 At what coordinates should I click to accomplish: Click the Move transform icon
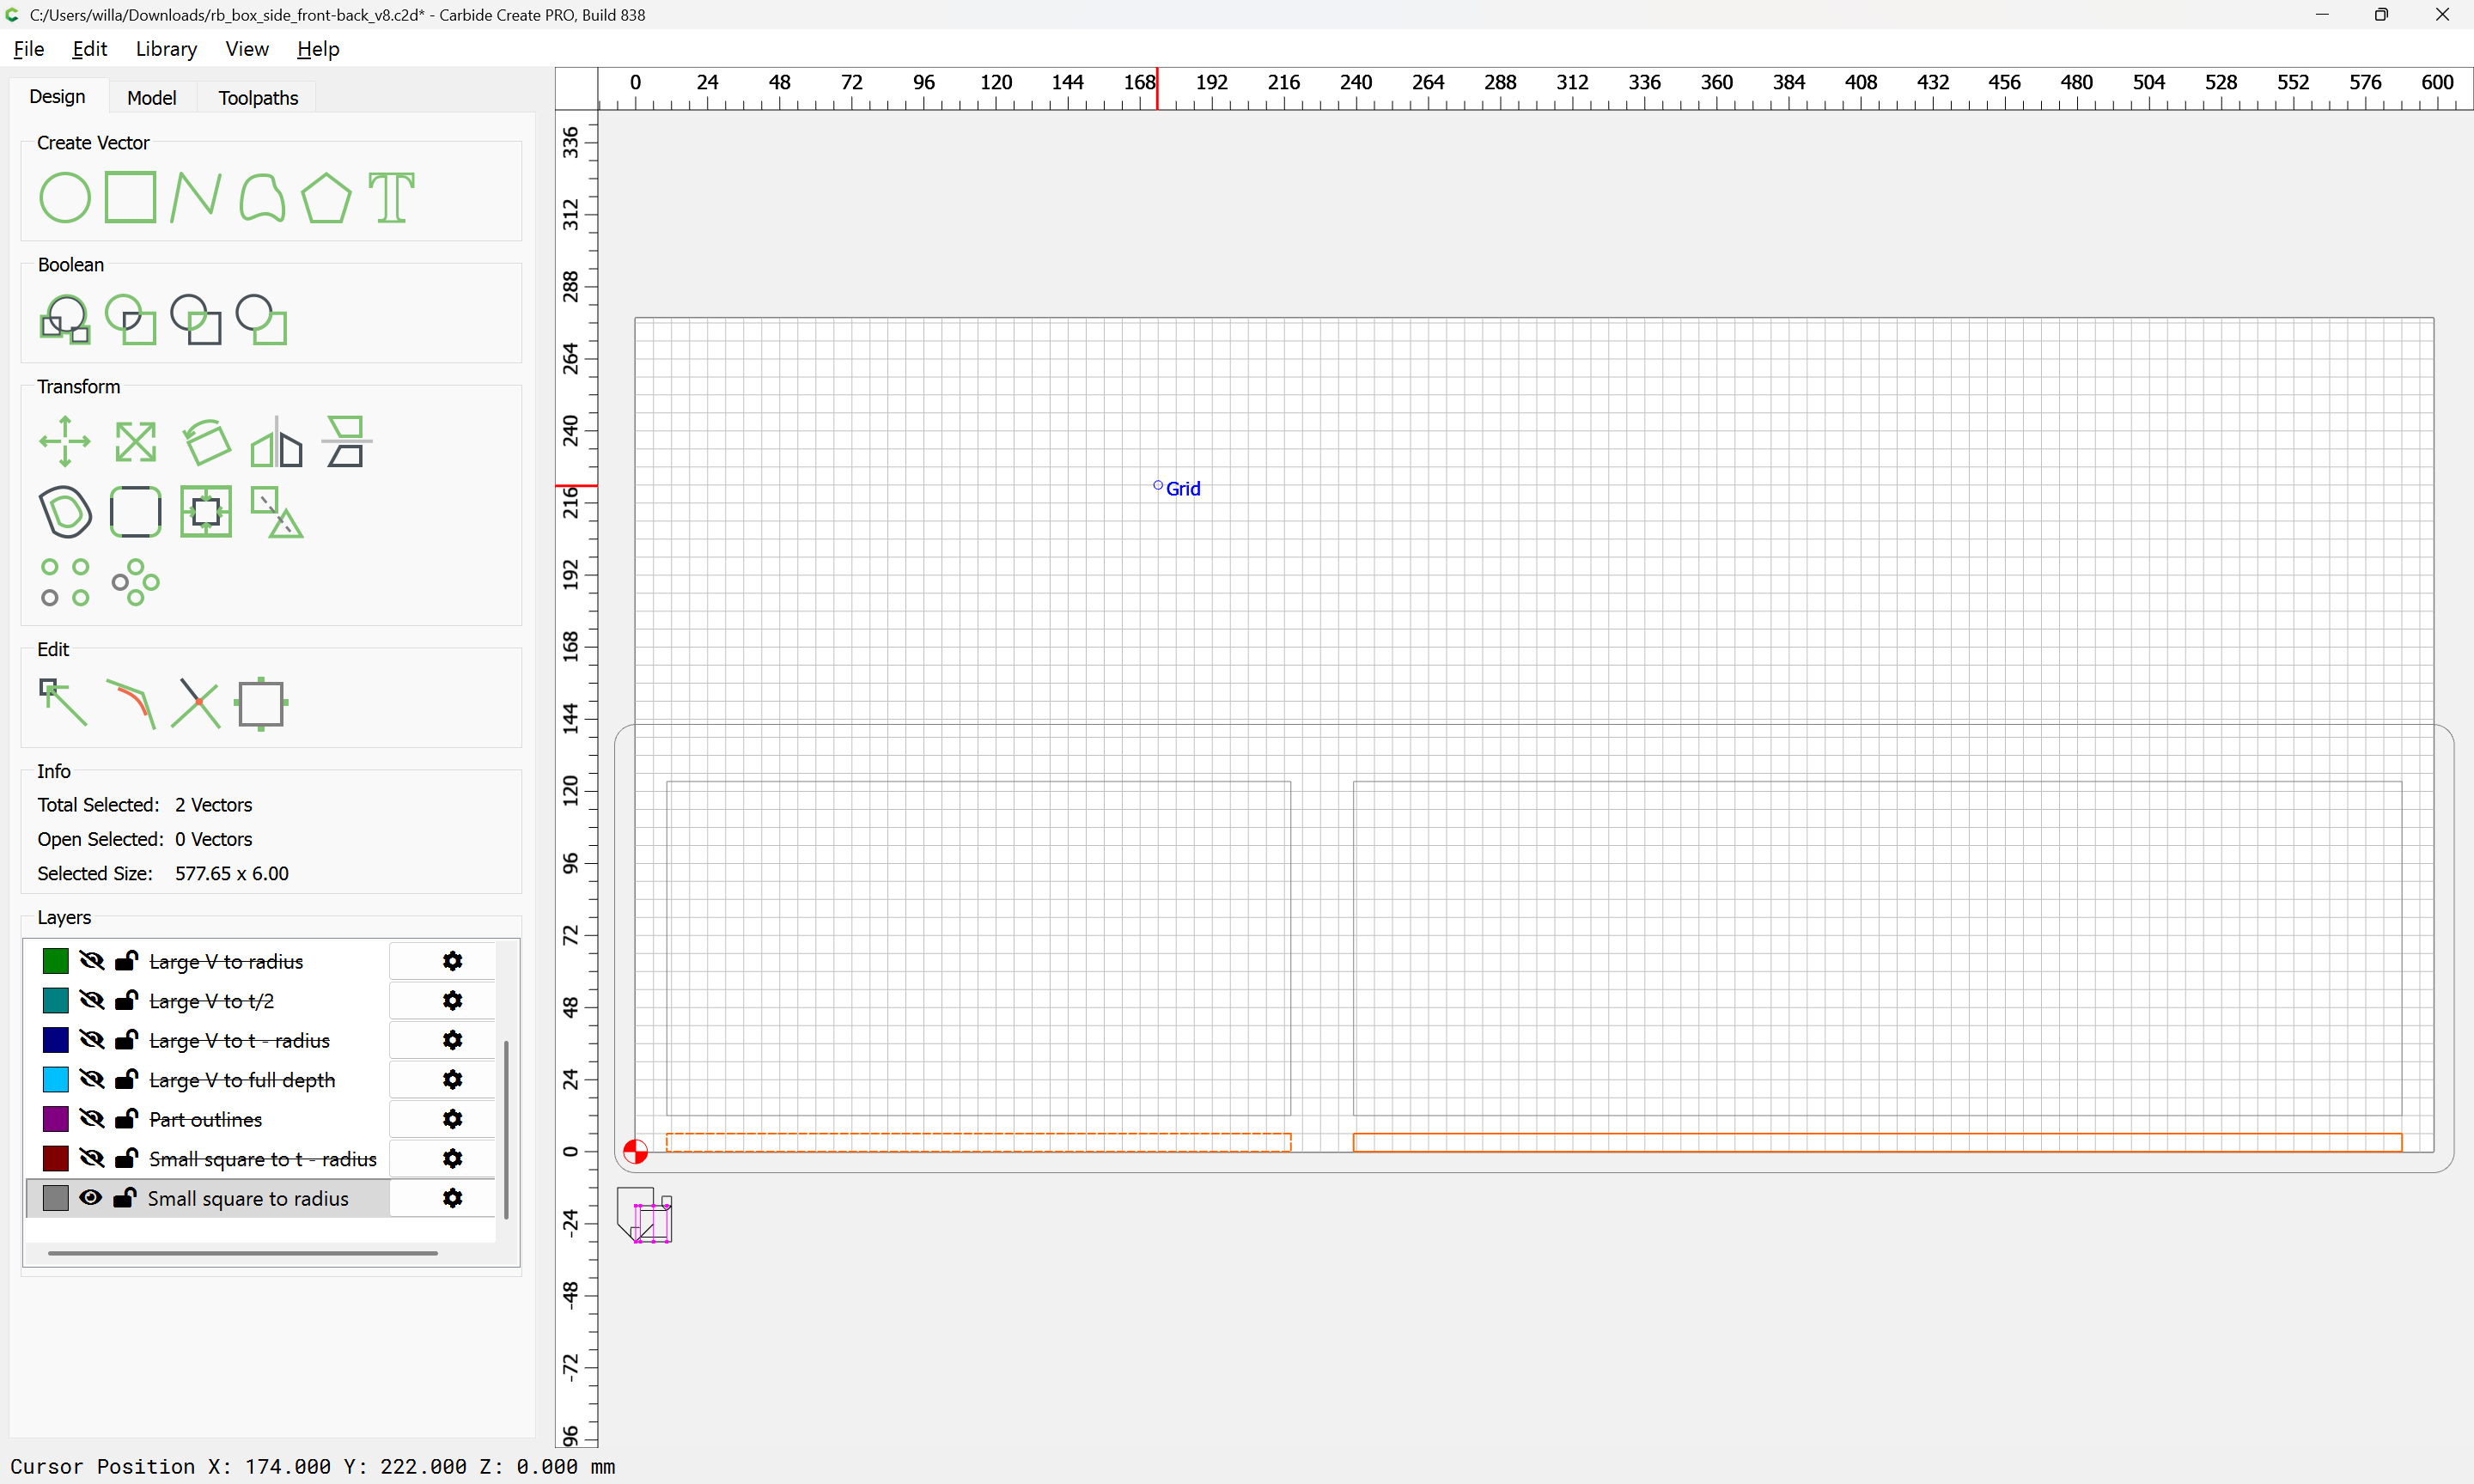click(x=65, y=441)
